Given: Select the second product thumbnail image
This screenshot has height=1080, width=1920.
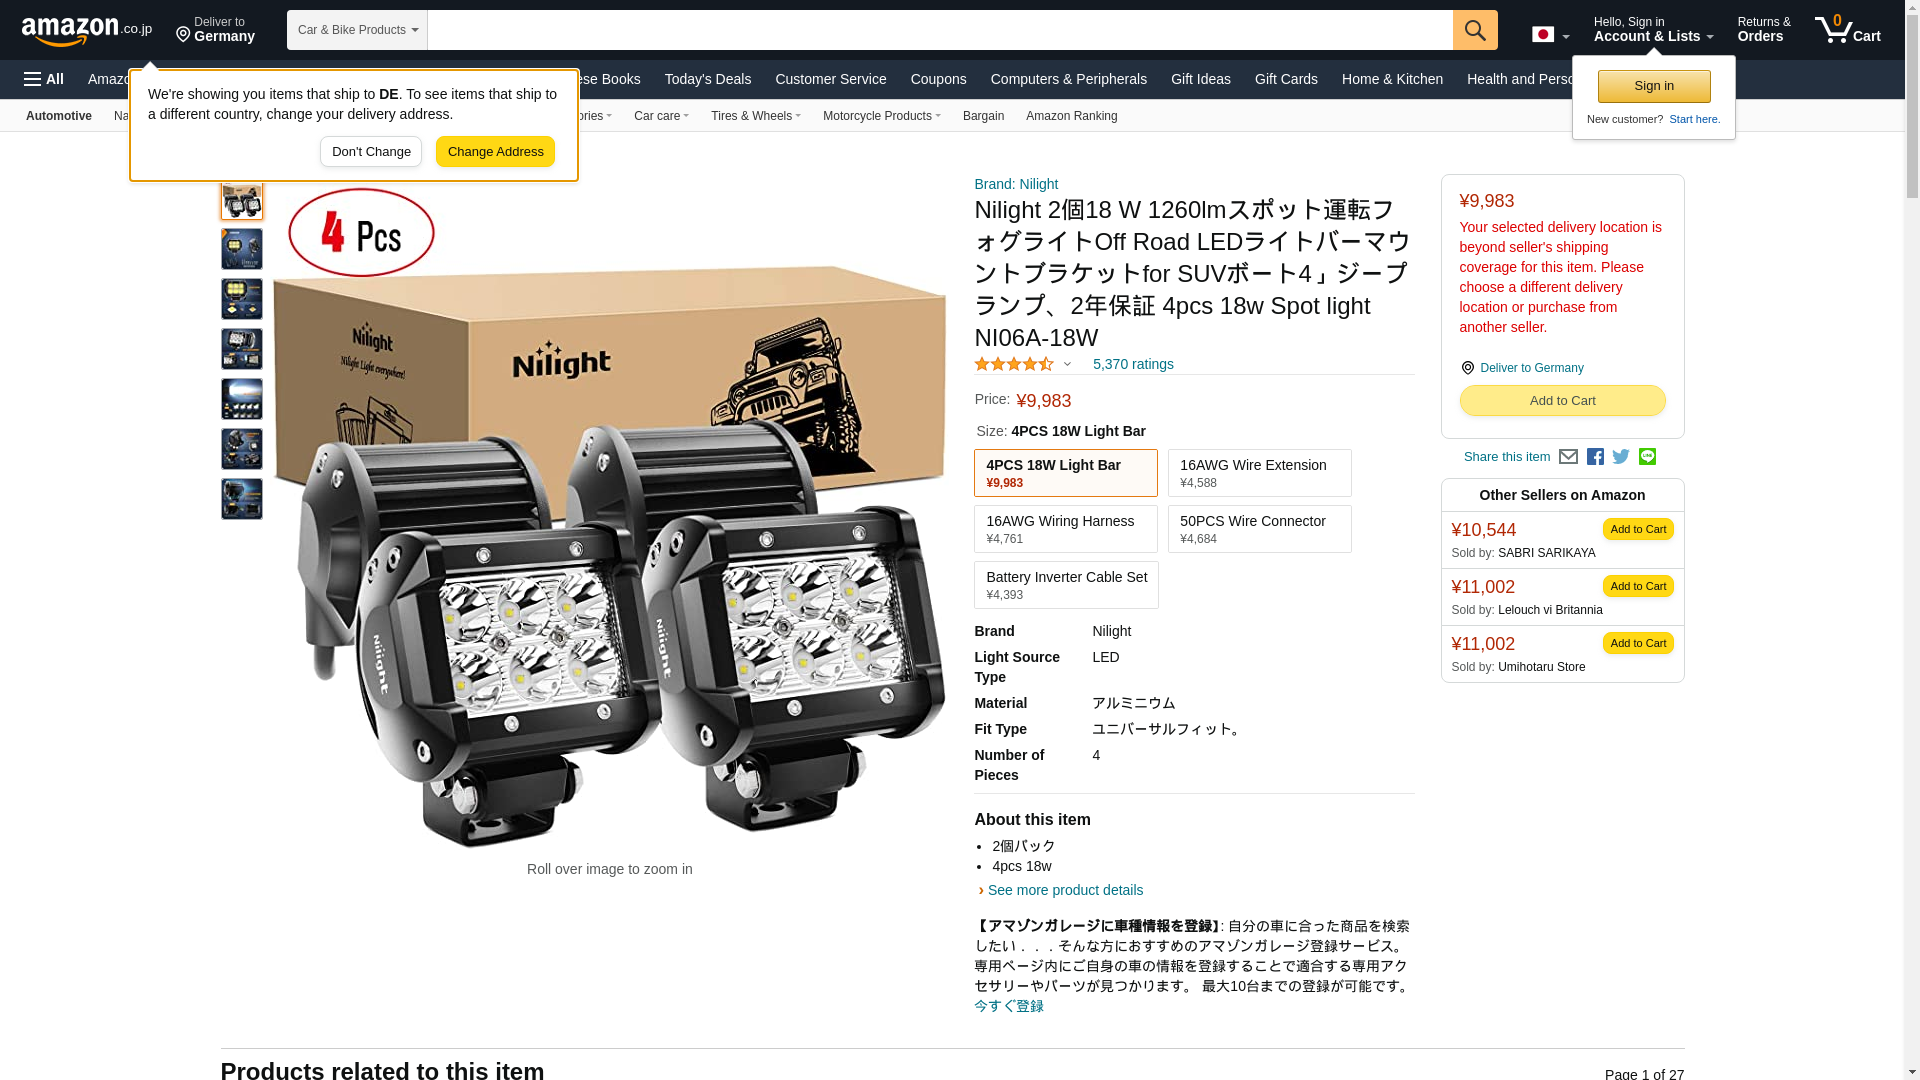Looking at the screenshot, I should coord(242,249).
